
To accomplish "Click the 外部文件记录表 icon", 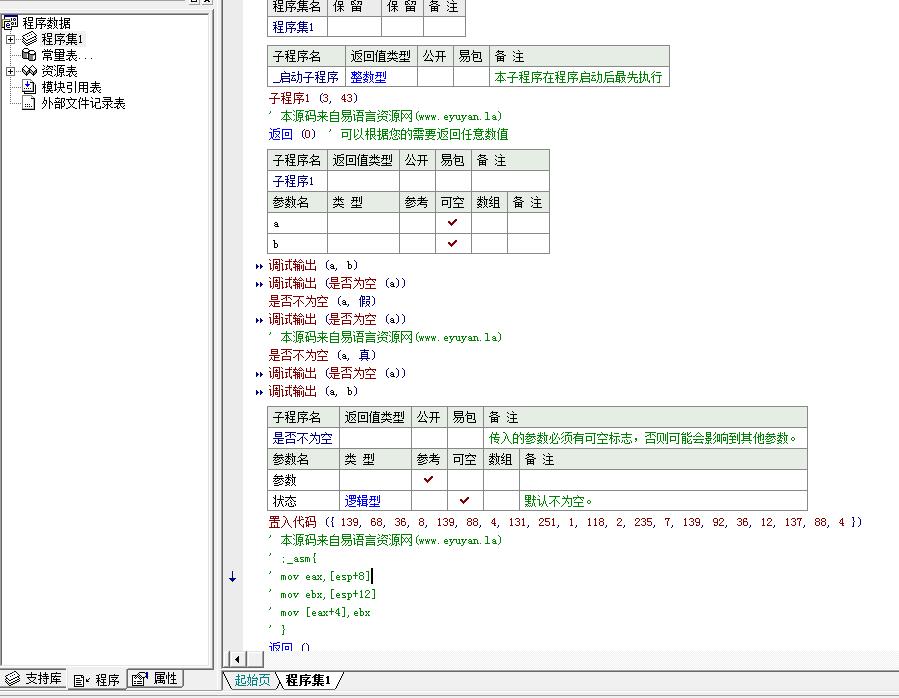I will tap(29, 103).
